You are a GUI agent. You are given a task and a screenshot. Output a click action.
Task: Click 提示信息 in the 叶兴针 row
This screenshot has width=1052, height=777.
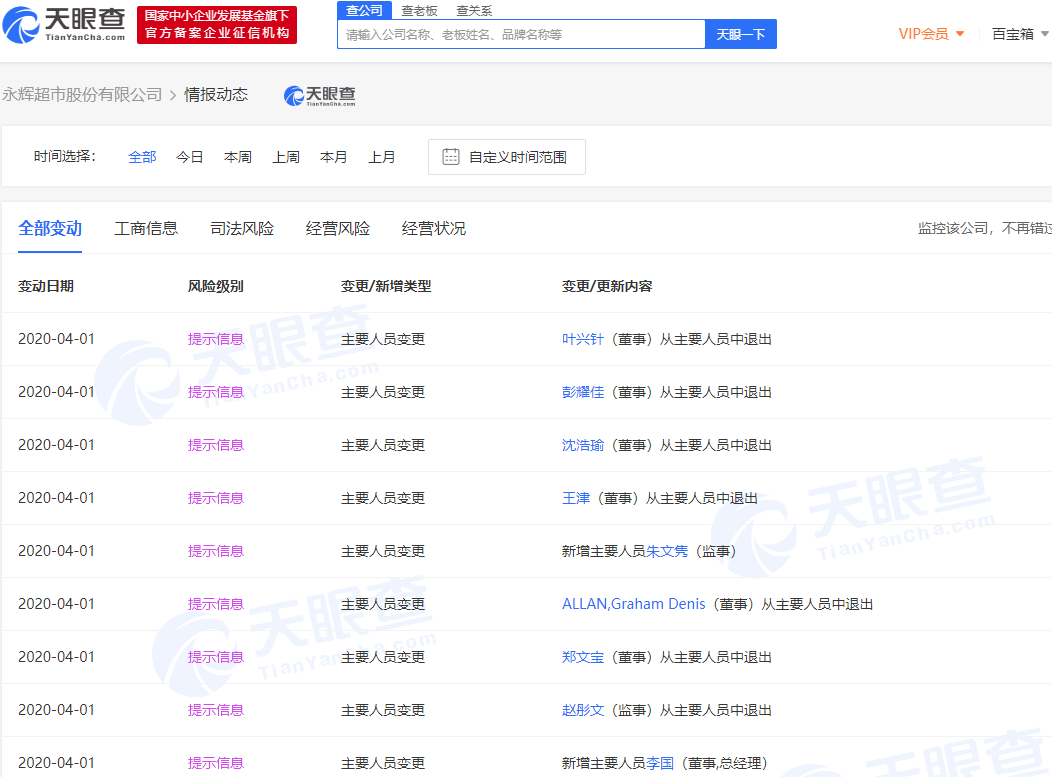coord(215,339)
